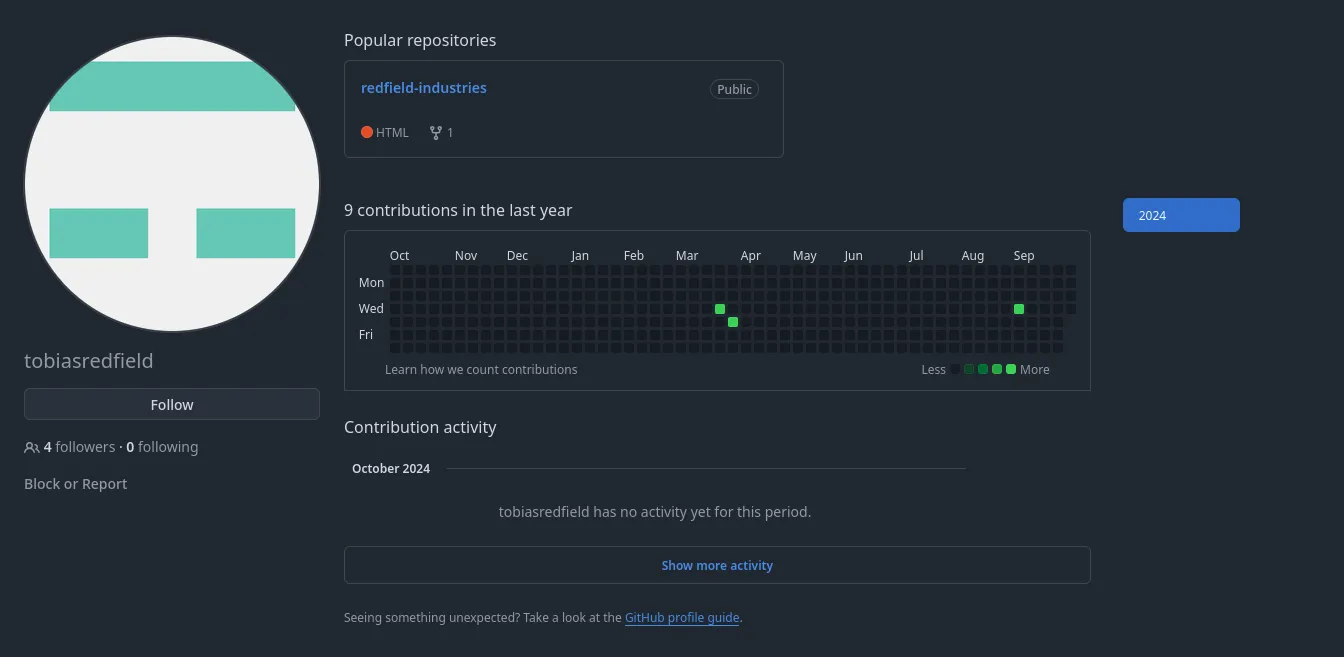Click the tobiasredfield profile avatar

tap(172, 183)
